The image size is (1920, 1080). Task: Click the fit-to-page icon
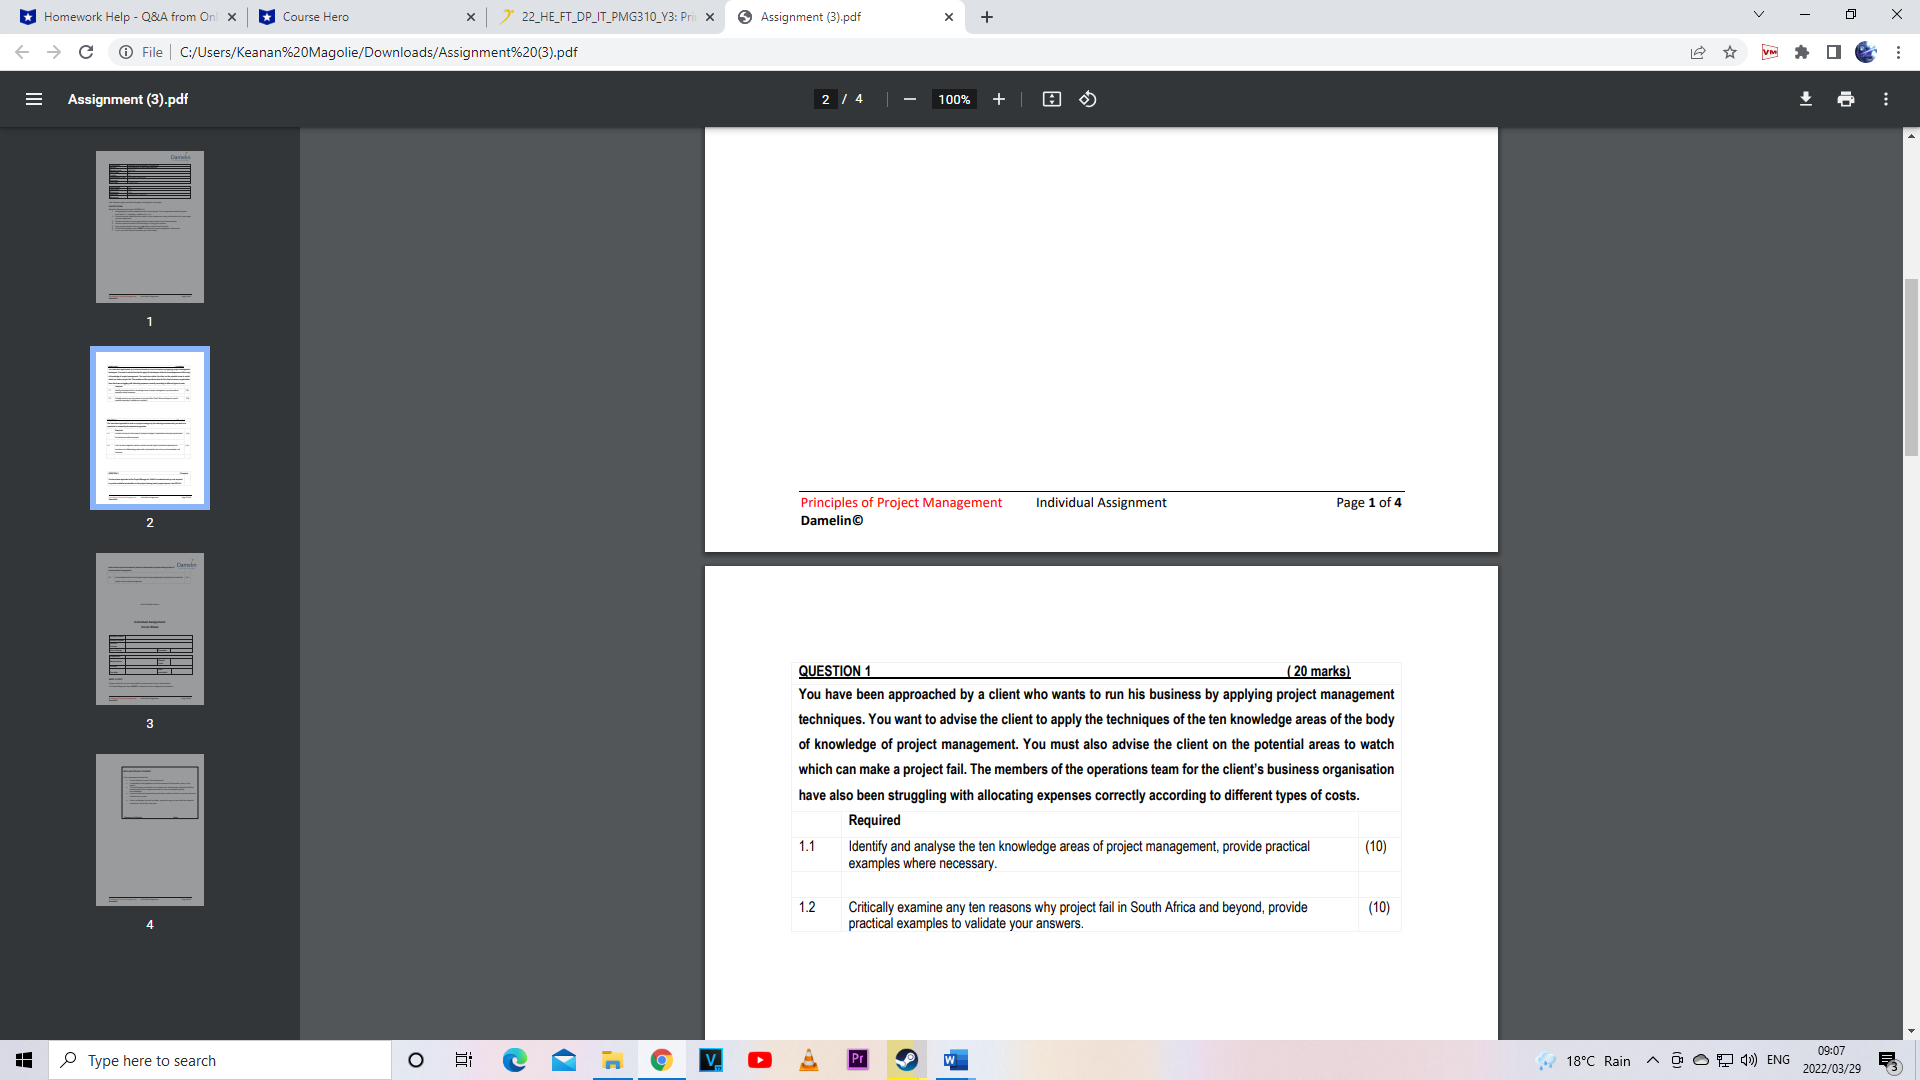pos(1052,99)
